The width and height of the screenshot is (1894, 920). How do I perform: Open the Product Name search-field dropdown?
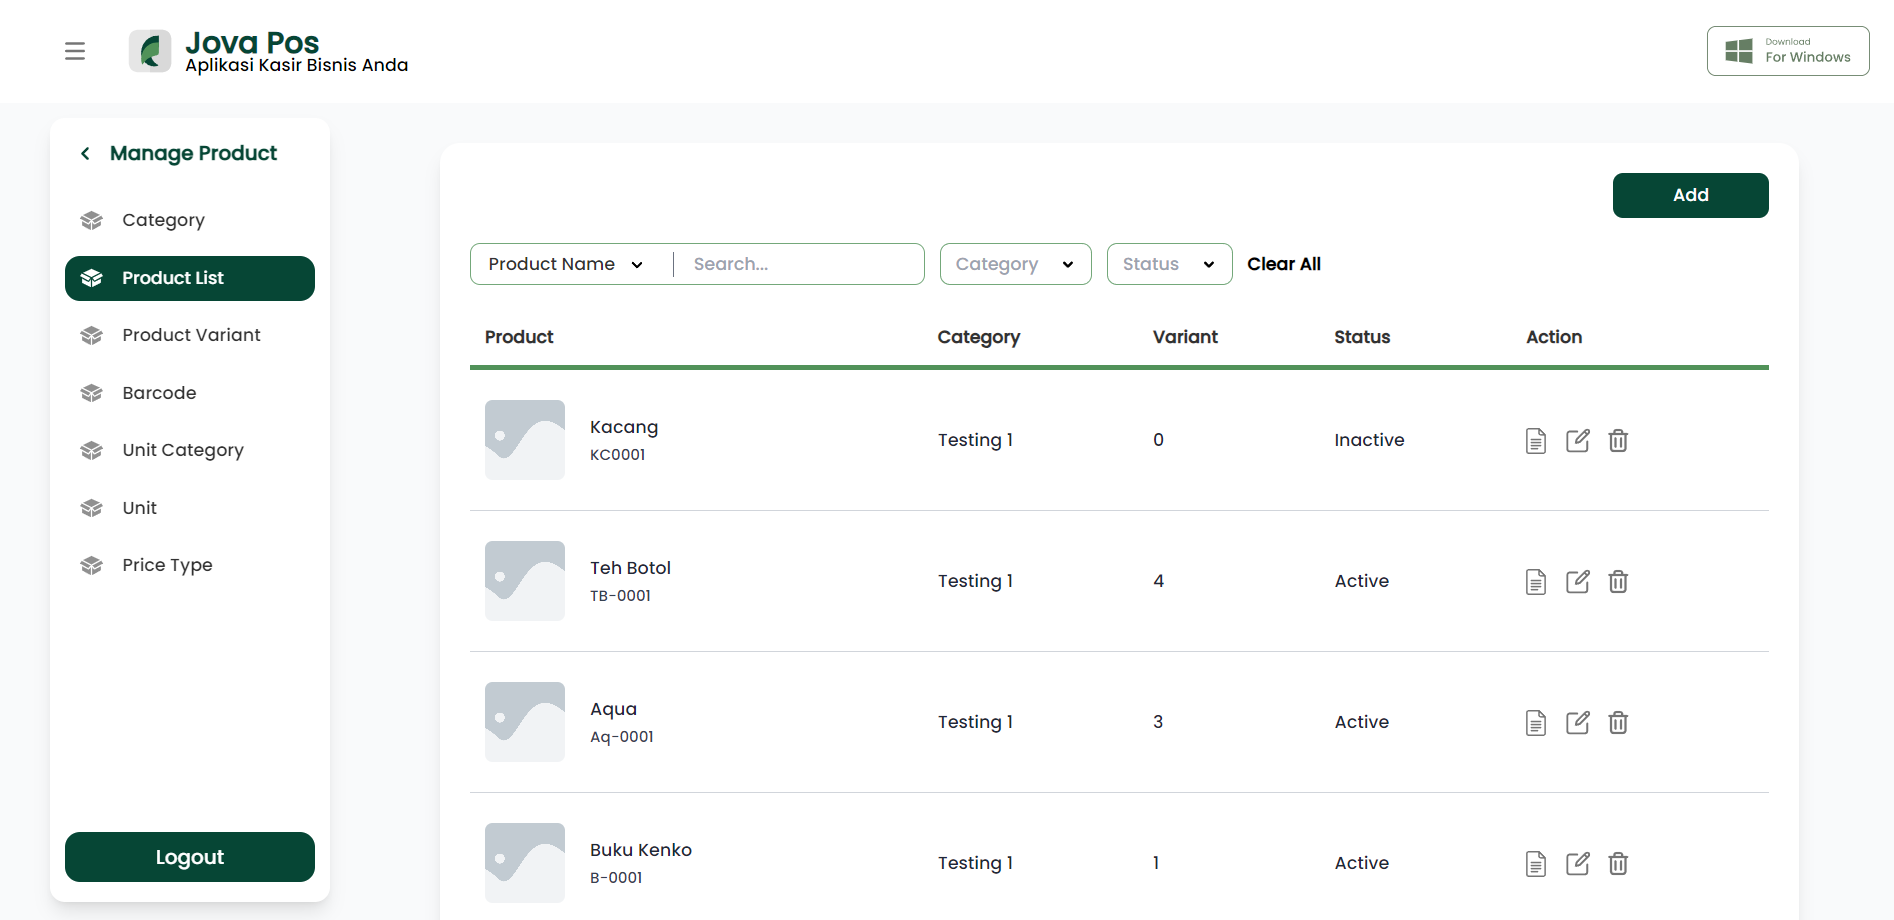(566, 264)
